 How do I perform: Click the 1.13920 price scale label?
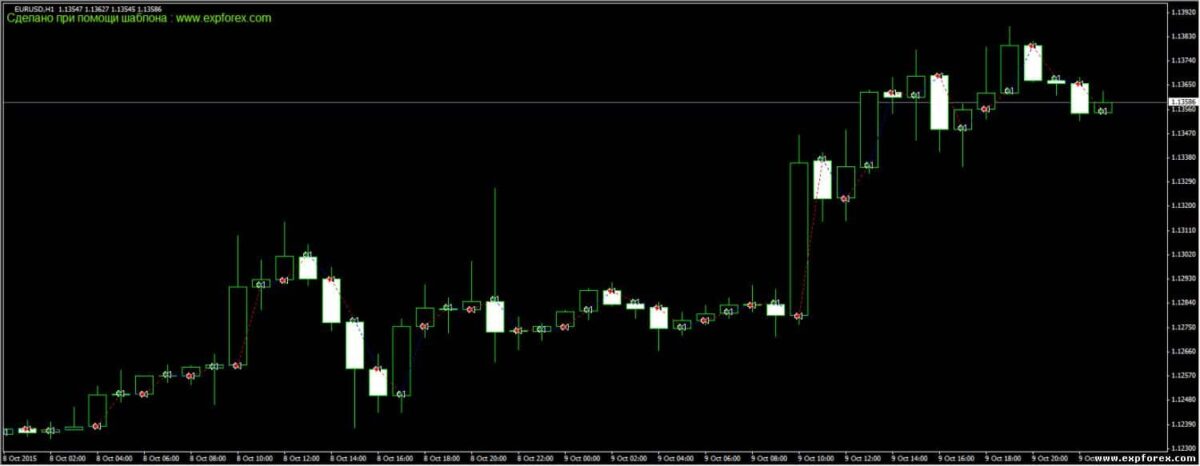[x=1183, y=12]
